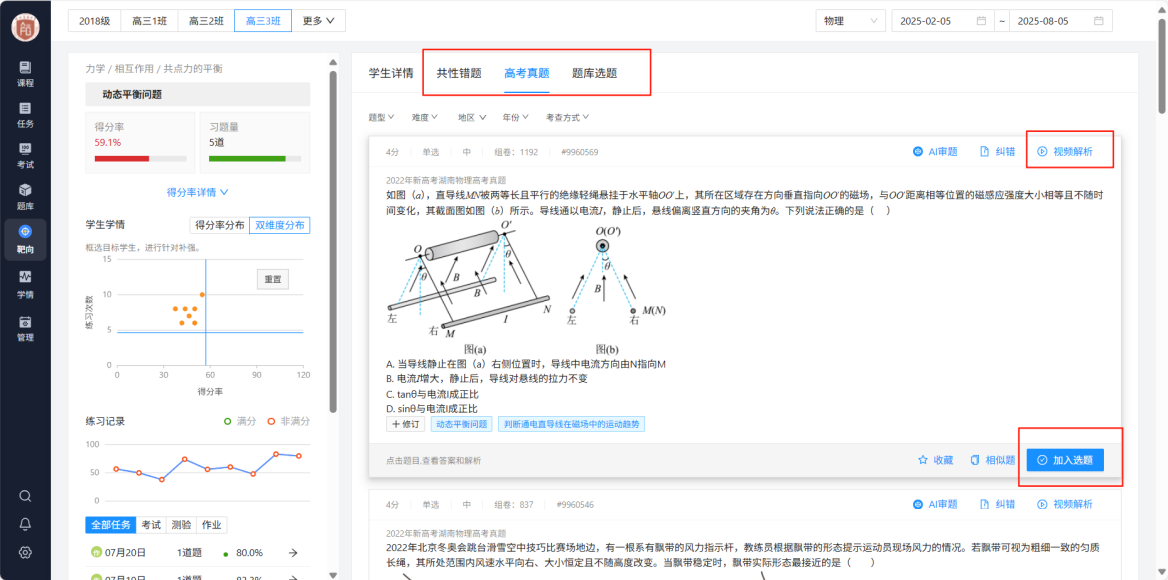
Task: Open the settings gear icon in sidebar
Action: (x=25, y=552)
